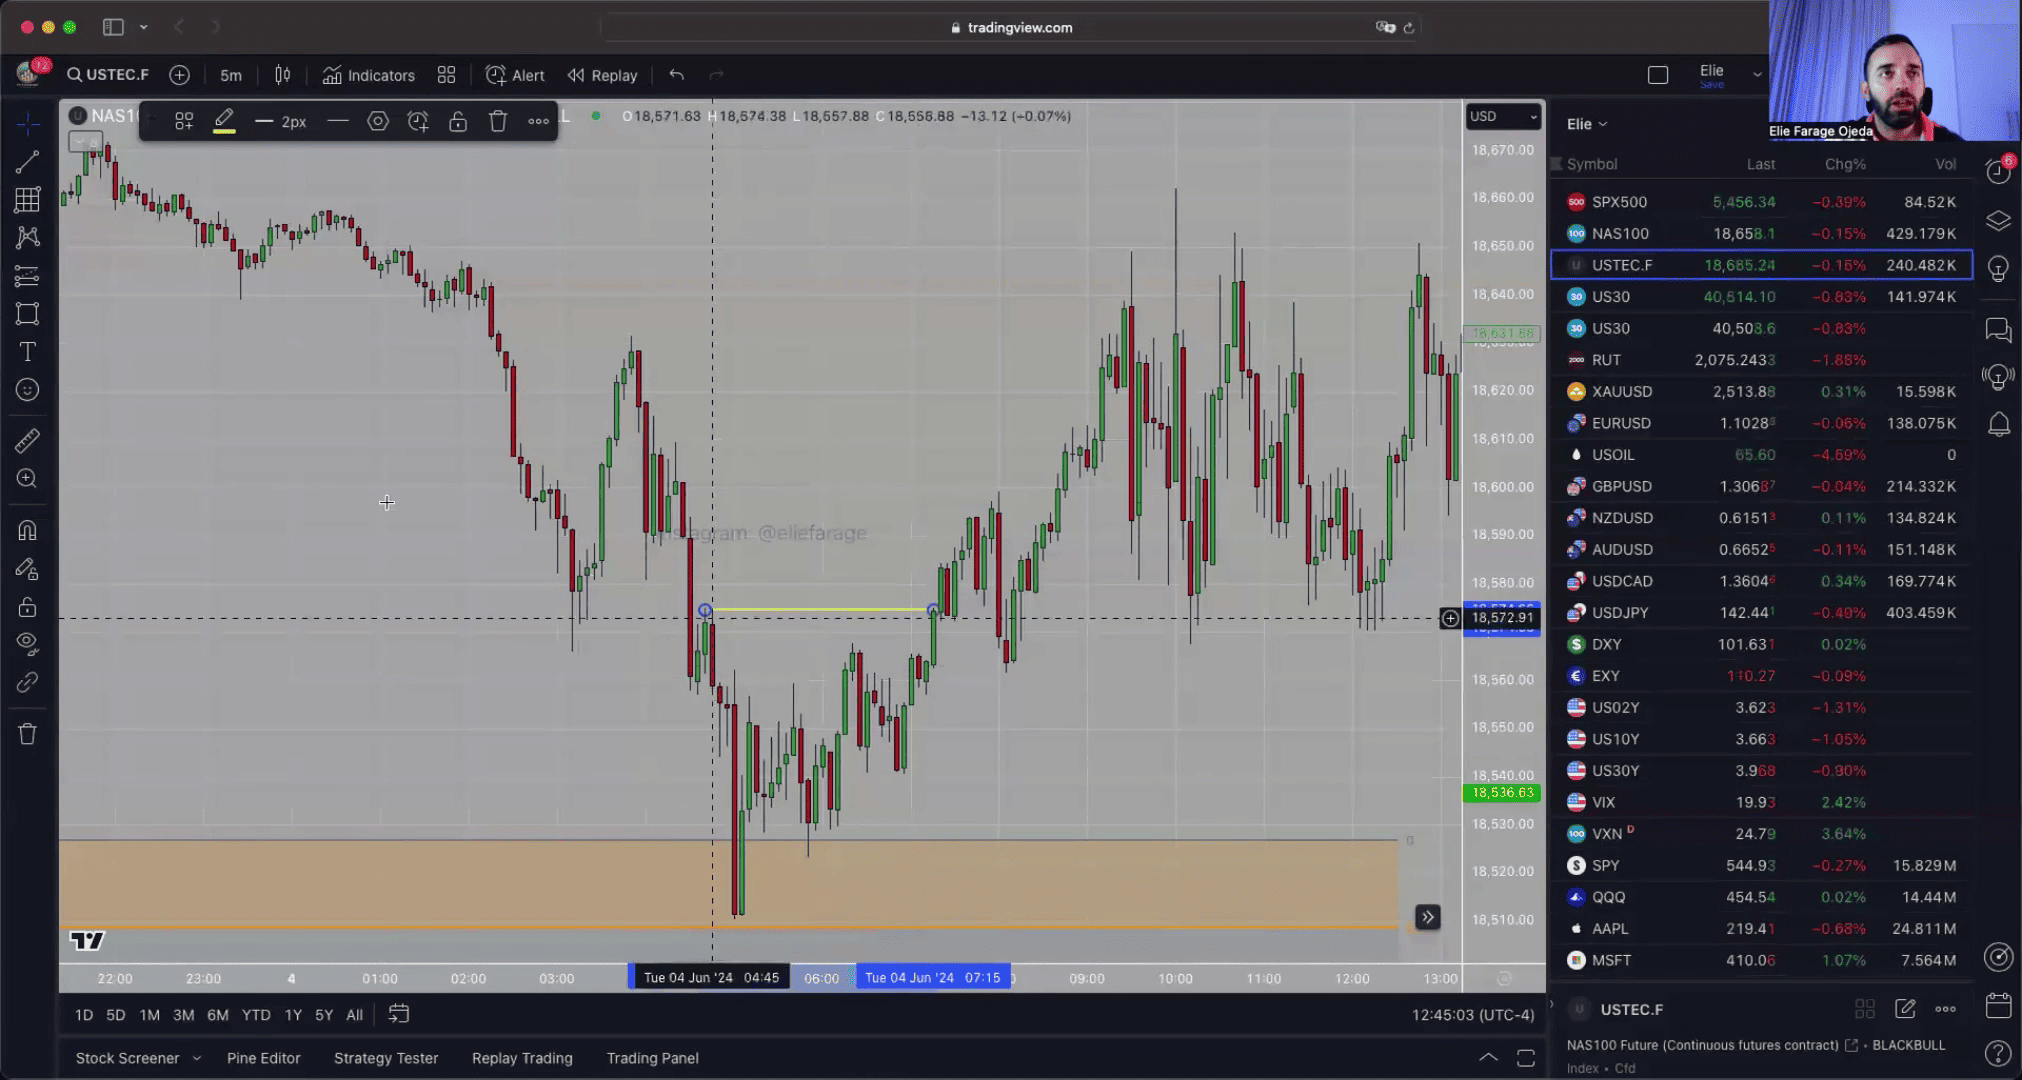Viewport: 2022px width, 1080px height.
Task: Select the geometric shapes tool
Action: coord(27,313)
